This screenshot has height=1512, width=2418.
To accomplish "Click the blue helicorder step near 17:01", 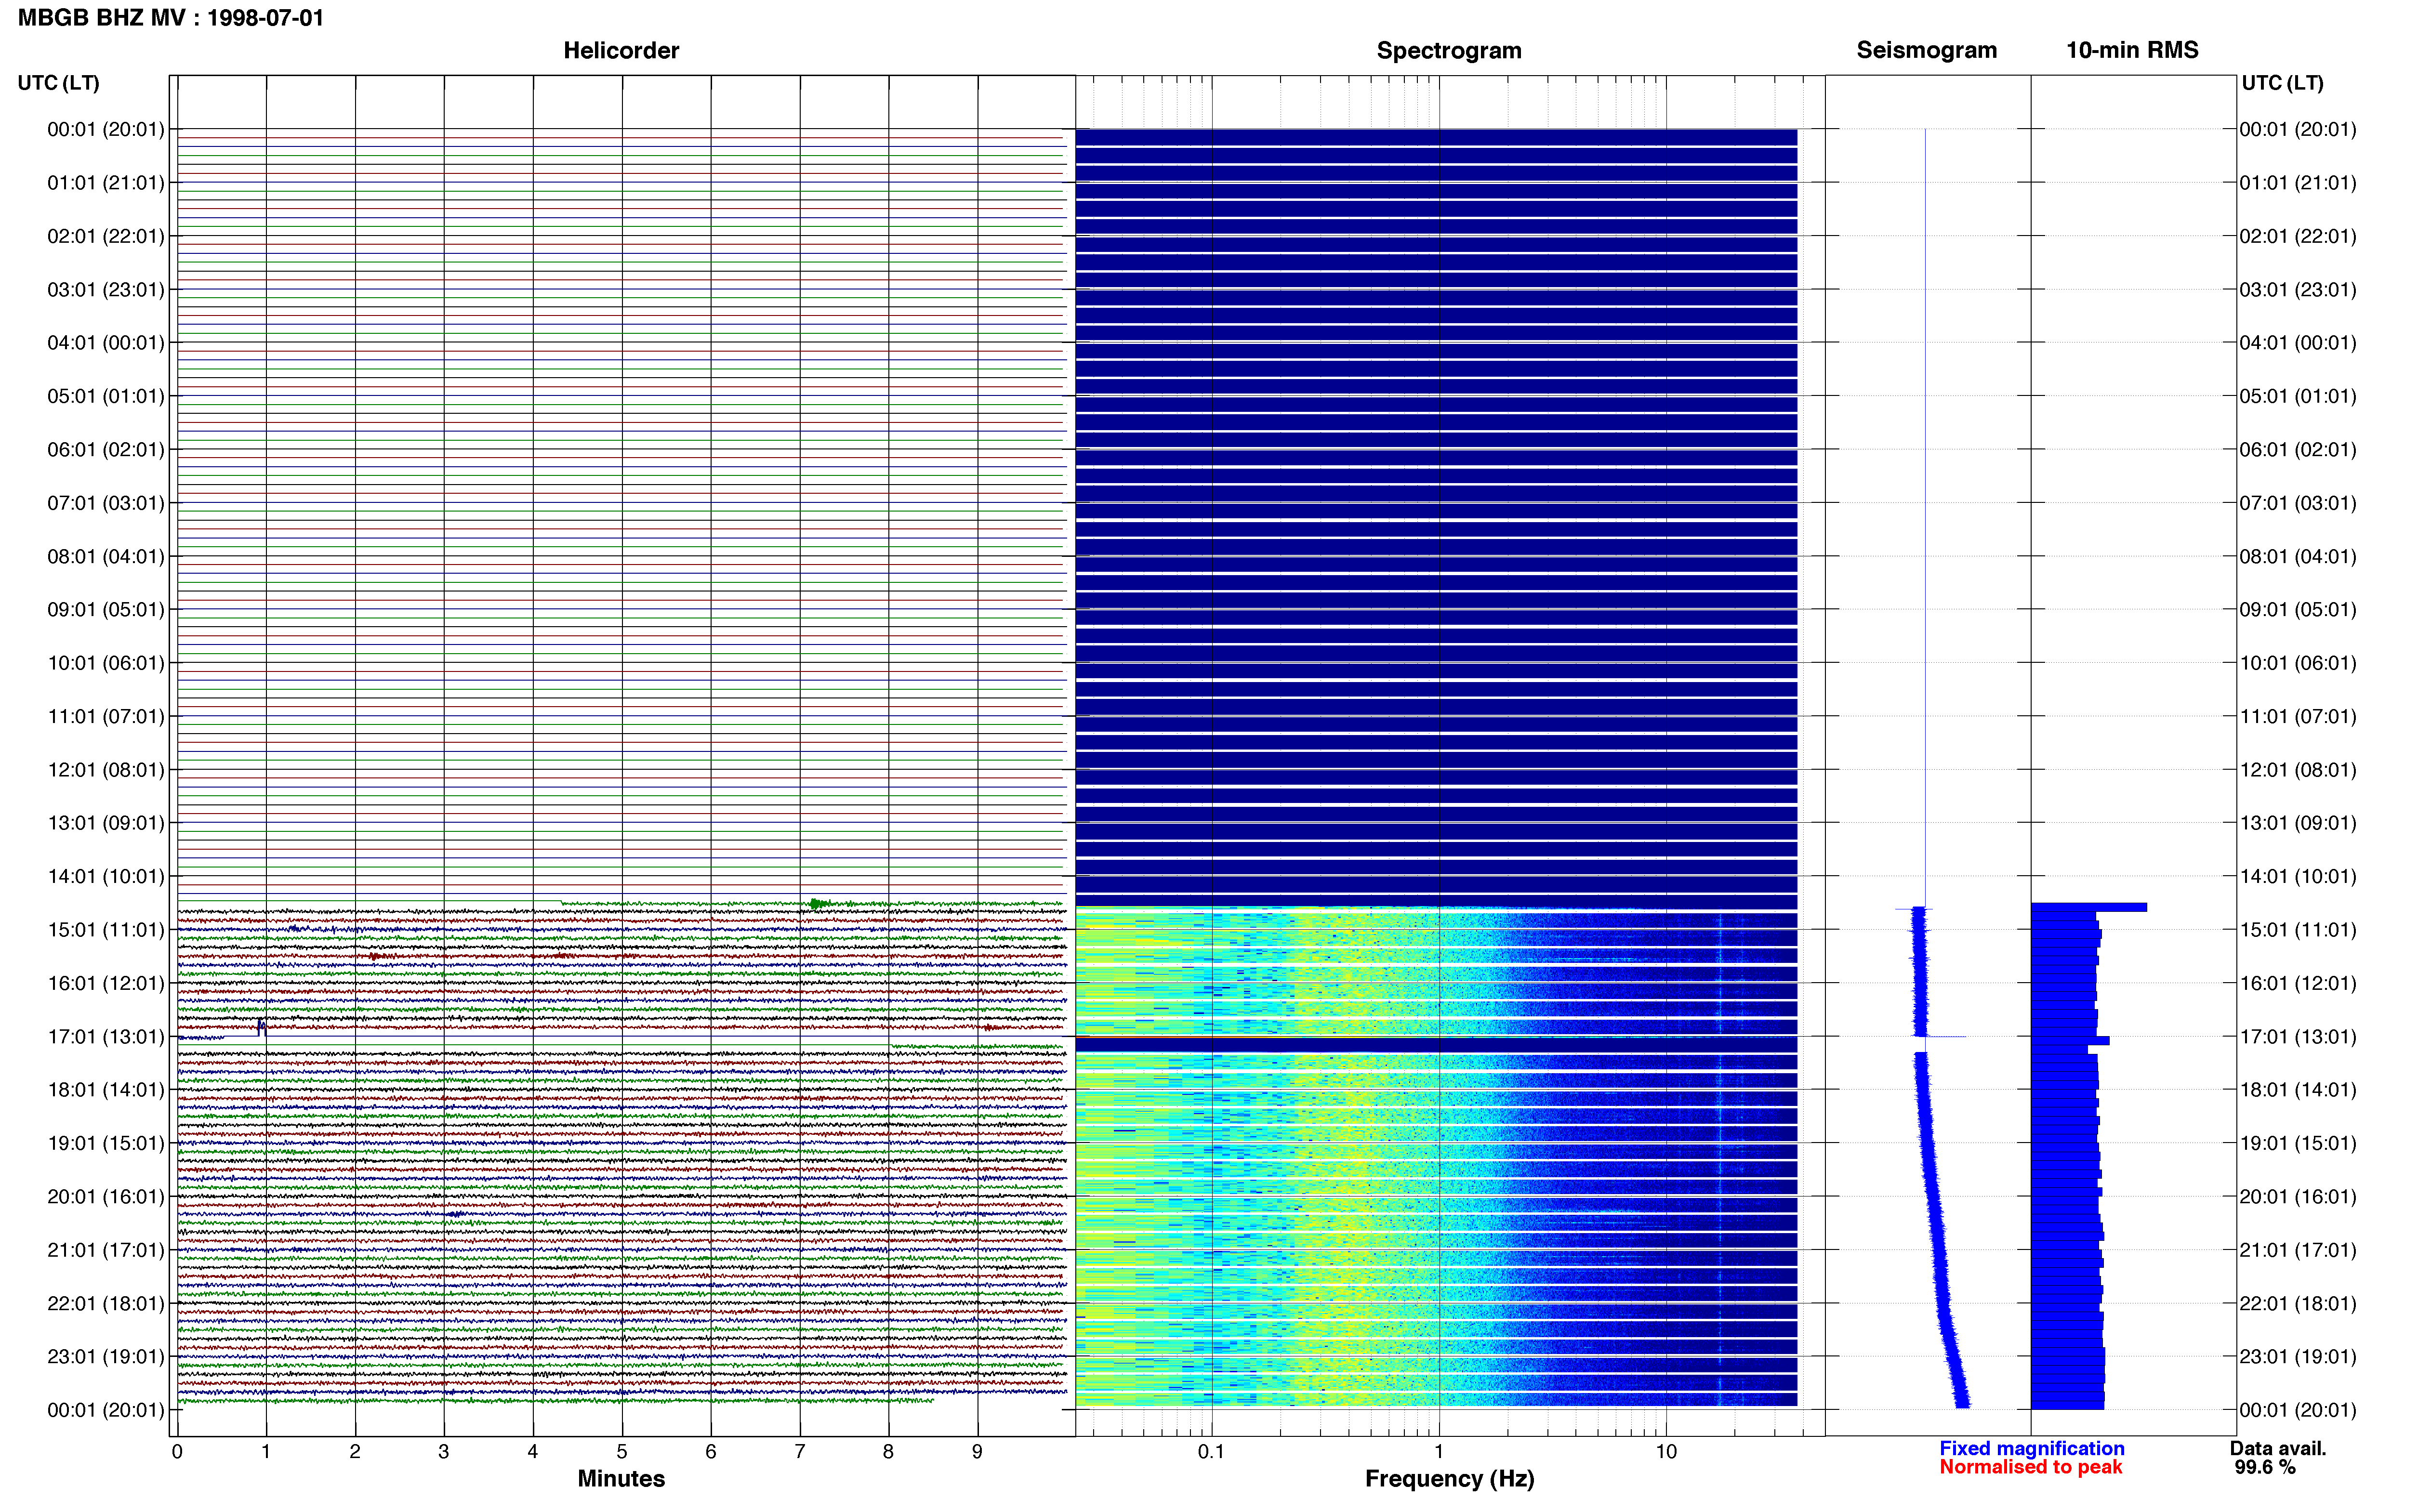I will (261, 1027).
